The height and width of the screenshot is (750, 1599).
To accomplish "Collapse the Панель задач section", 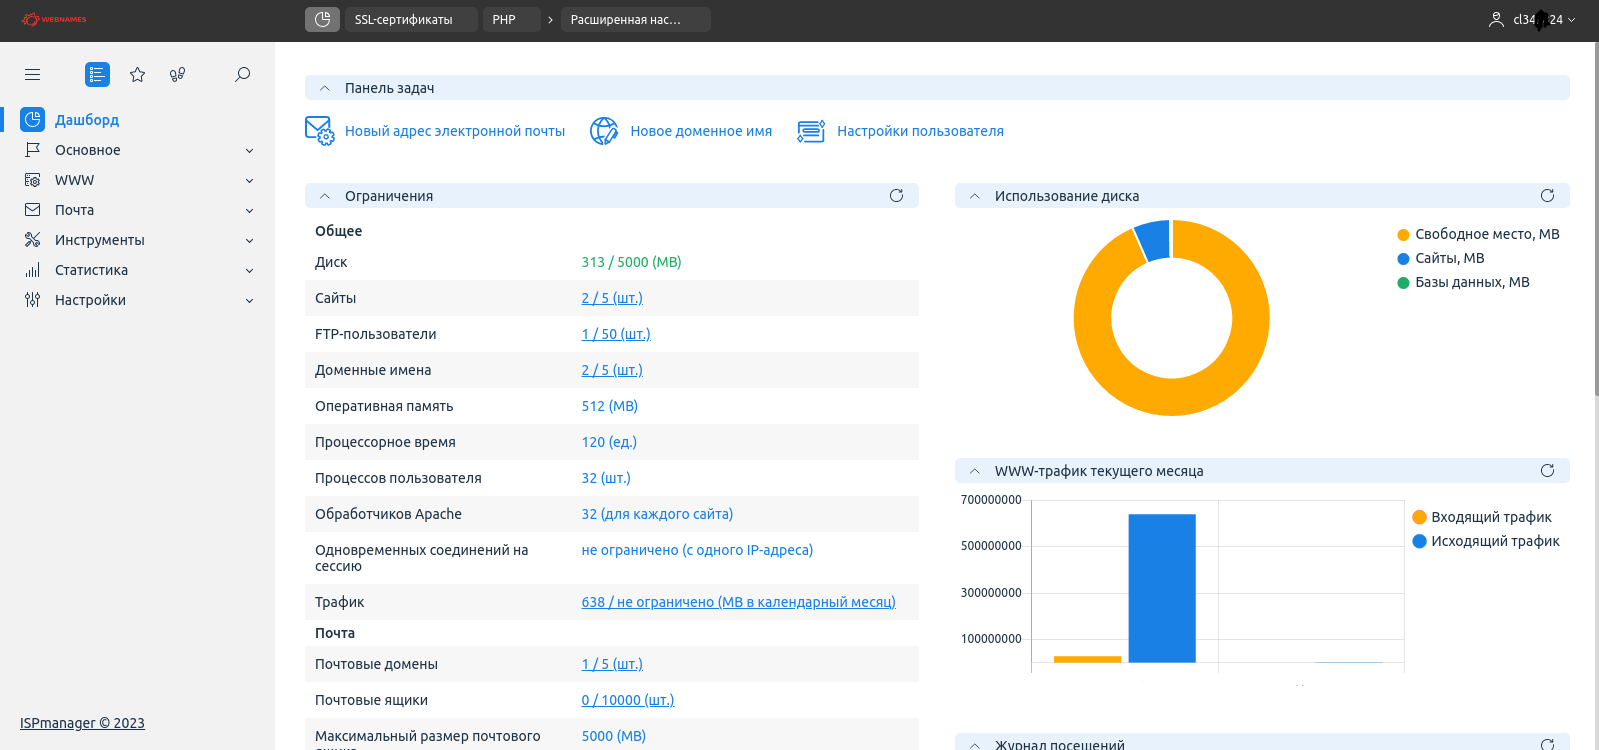I will pyautogui.click(x=324, y=88).
